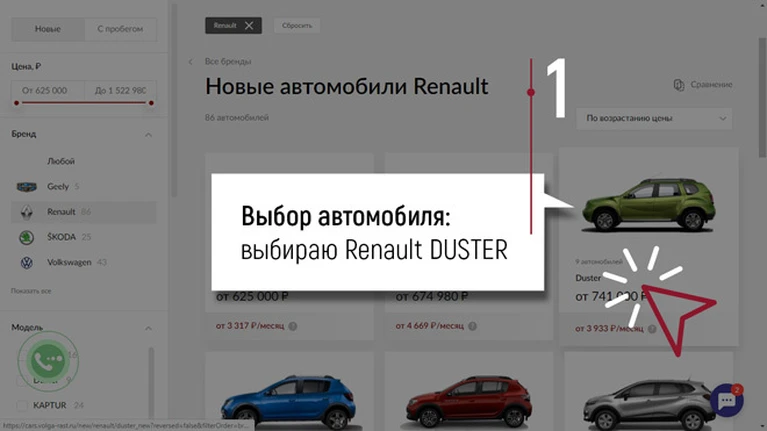The width and height of the screenshot is (767, 431).
Task: Click info icon beside от 3 317 ₽/месяц
Action: coord(293,326)
